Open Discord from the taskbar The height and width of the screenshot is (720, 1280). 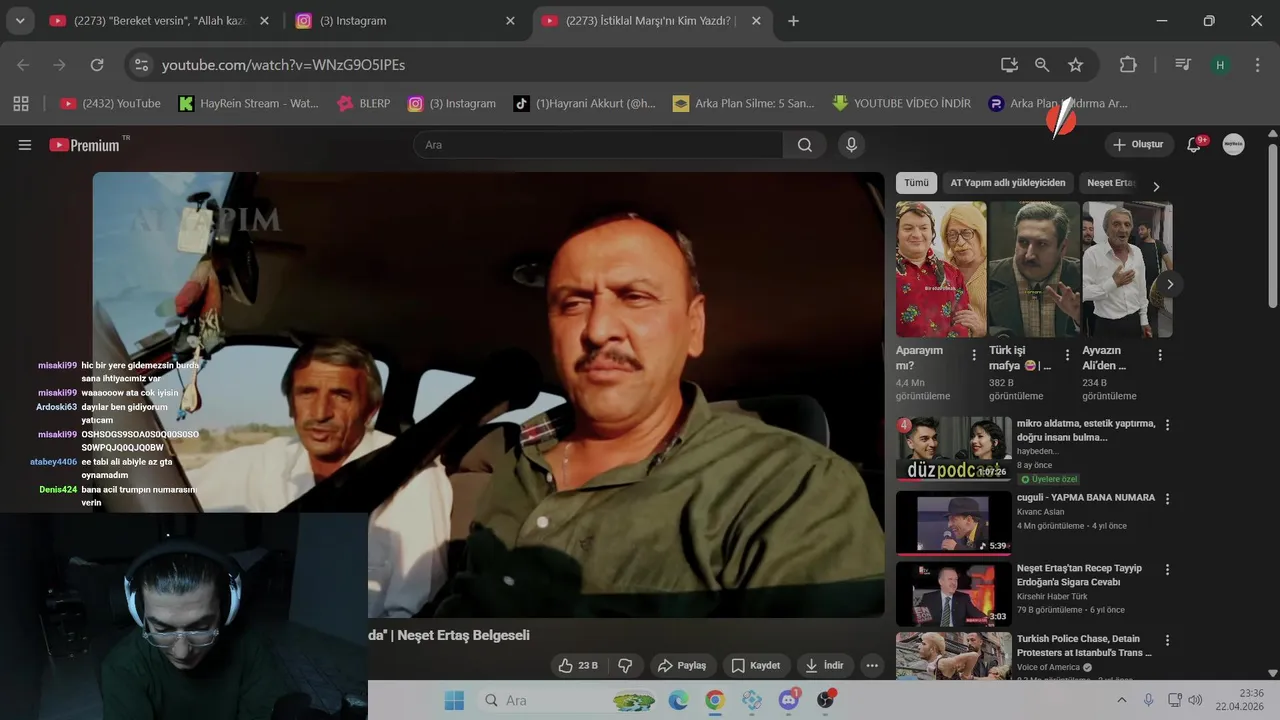click(x=788, y=700)
